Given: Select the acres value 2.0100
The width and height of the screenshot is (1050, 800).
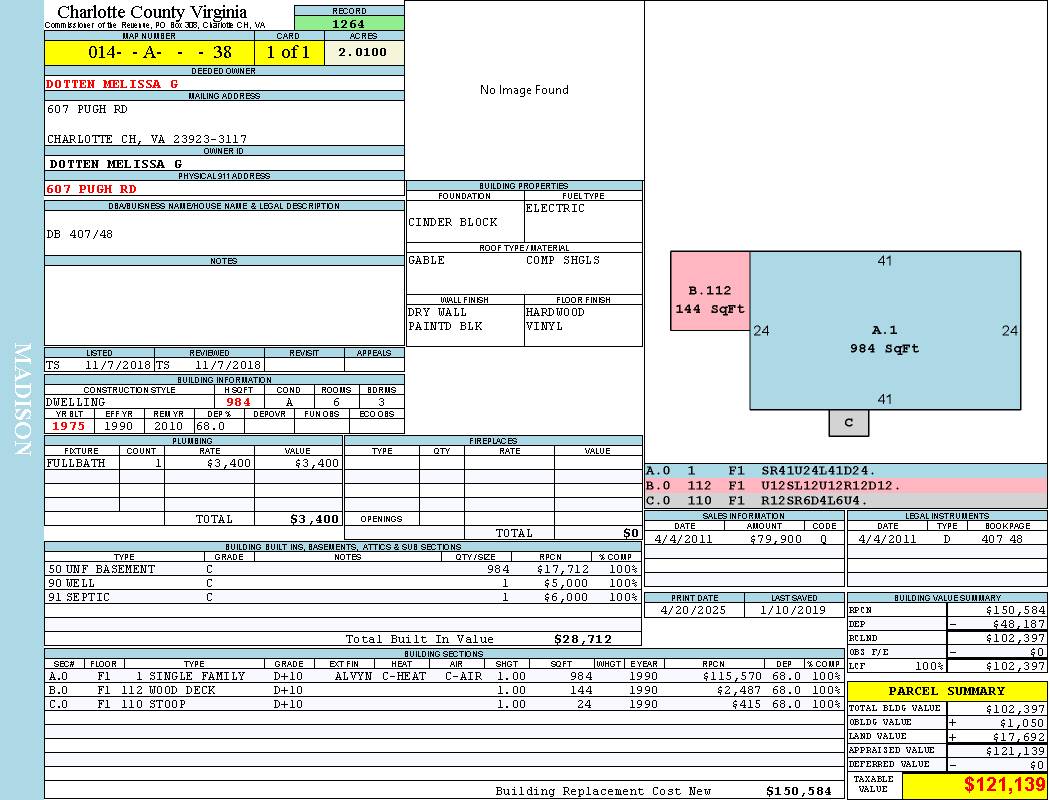Looking at the screenshot, I should pyautogui.click(x=363, y=53).
